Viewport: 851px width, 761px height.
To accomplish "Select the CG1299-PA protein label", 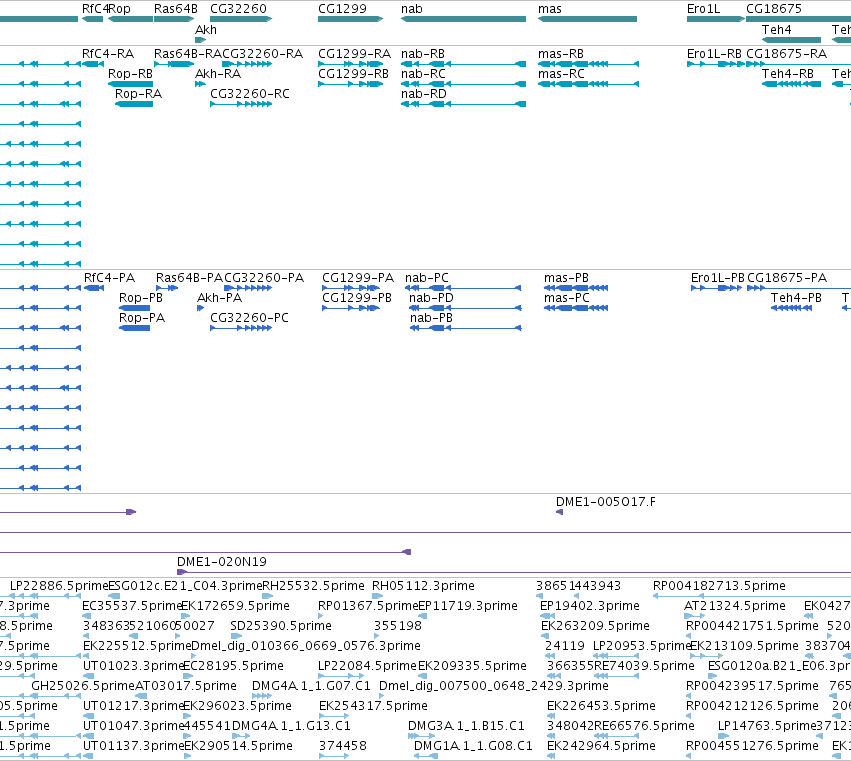I will 358,278.
